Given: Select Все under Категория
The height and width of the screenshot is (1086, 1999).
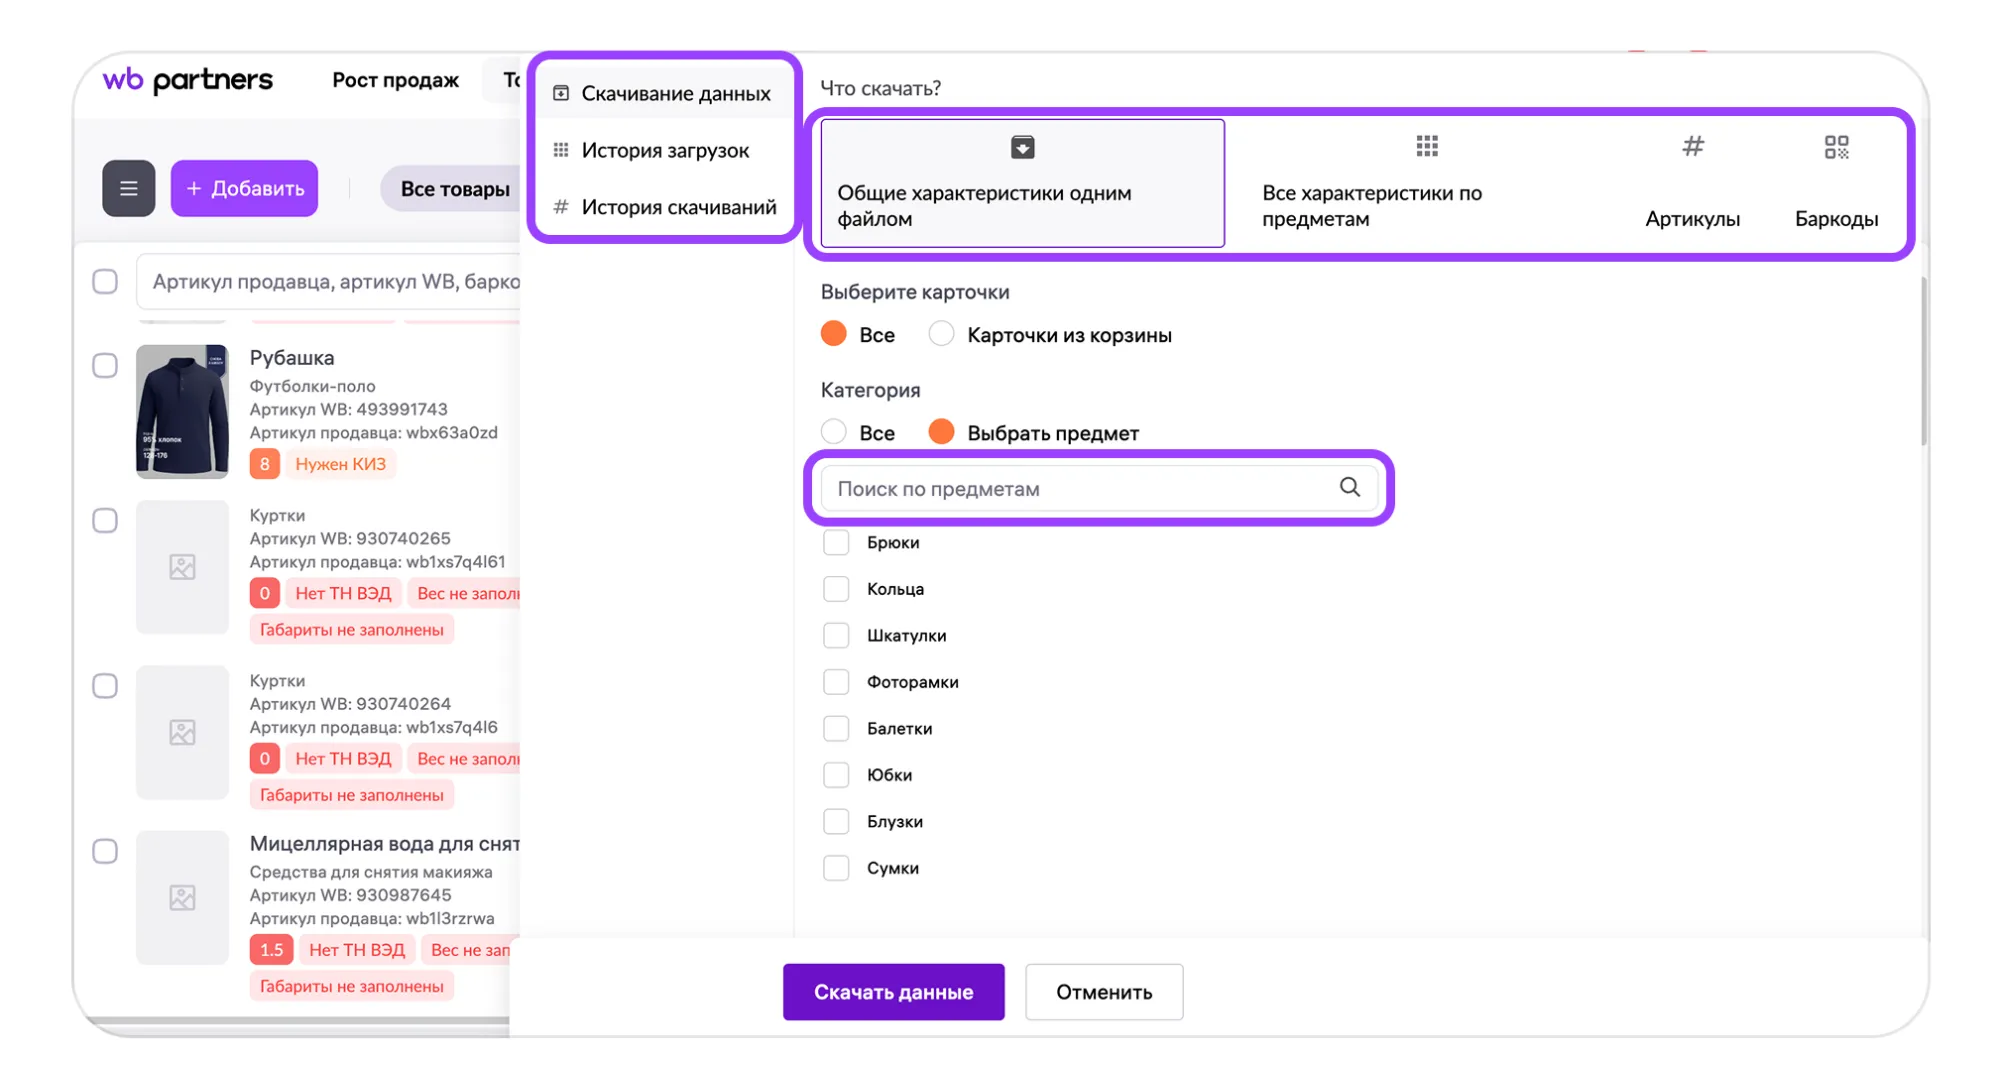Looking at the screenshot, I should 833,432.
